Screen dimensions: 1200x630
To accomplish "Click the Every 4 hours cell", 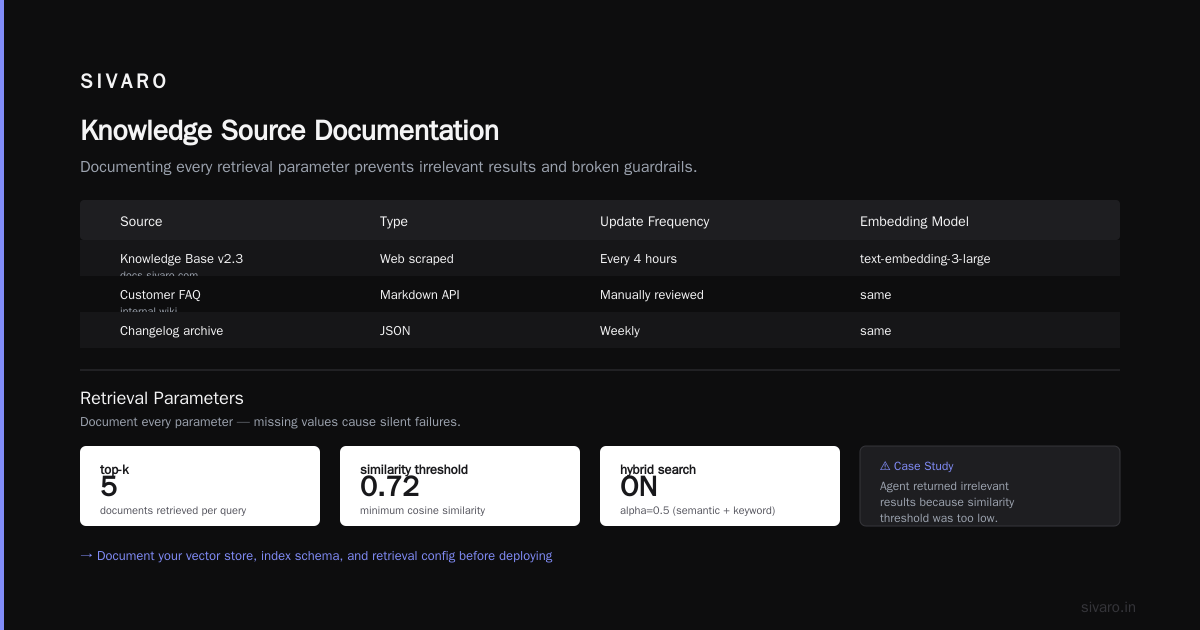I will (638, 258).
